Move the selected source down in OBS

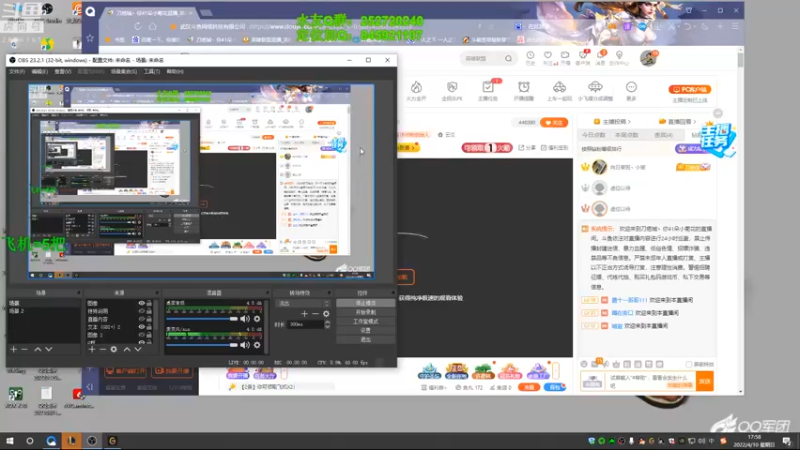tap(138, 349)
